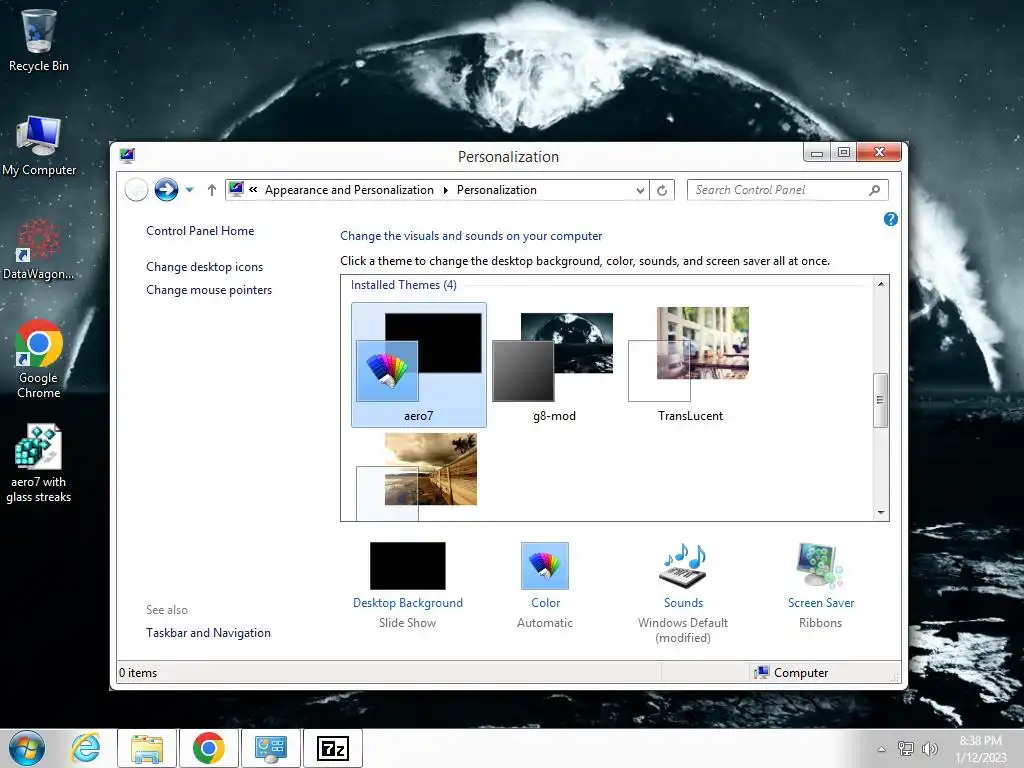Switch to Control Panel taskbar button

pyautogui.click(x=270, y=748)
